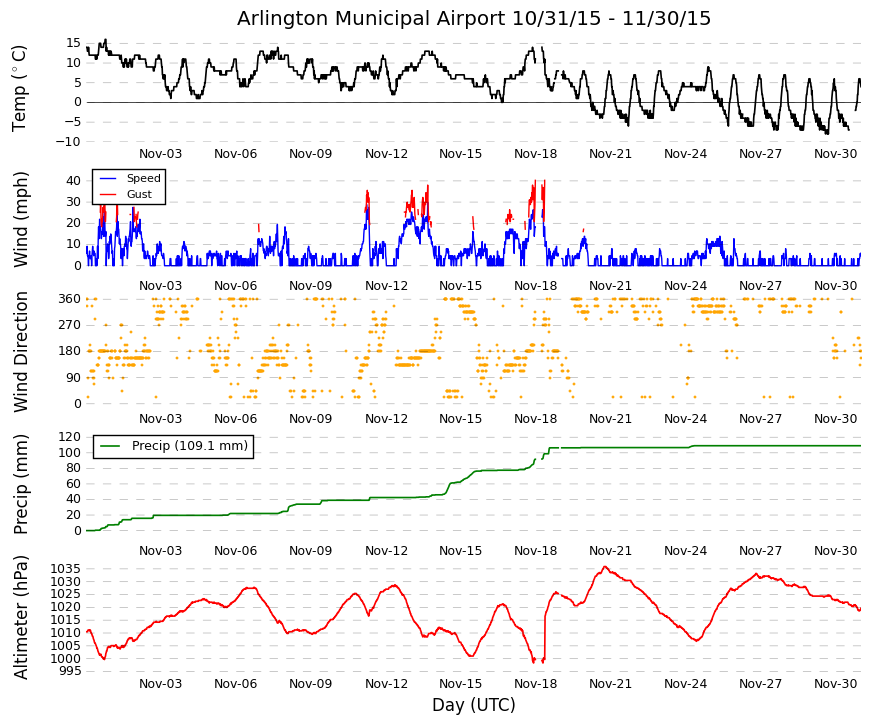Click the 360 wind direction y-axis value
This screenshot has width=871, height=725.
(x=70, y=299)
